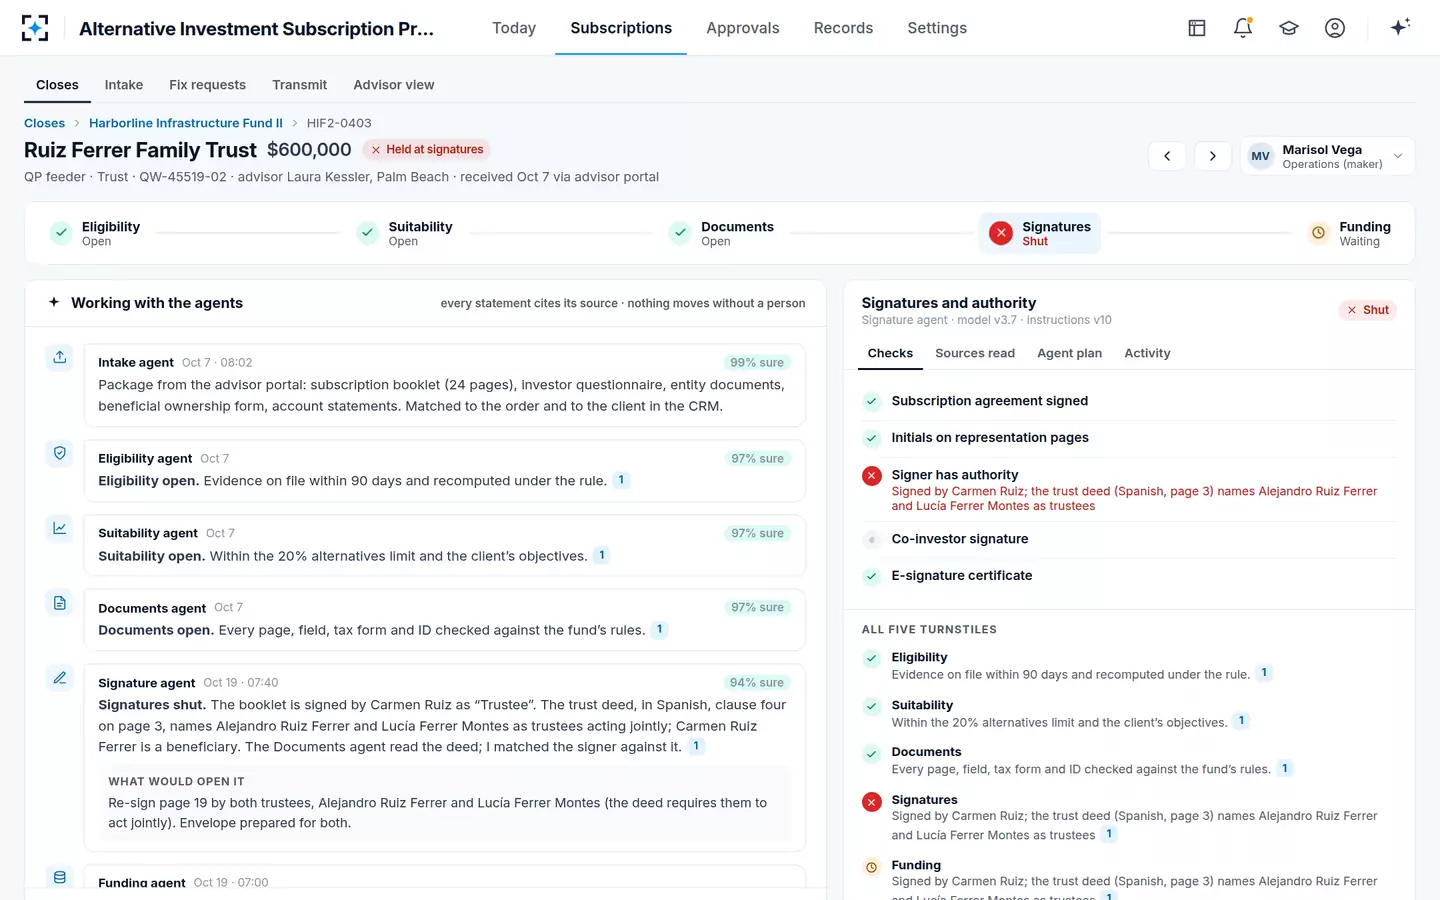This screenshot has width=1440, height=900.
Task: Click the app logo in the header
Action: click(35, 28)
